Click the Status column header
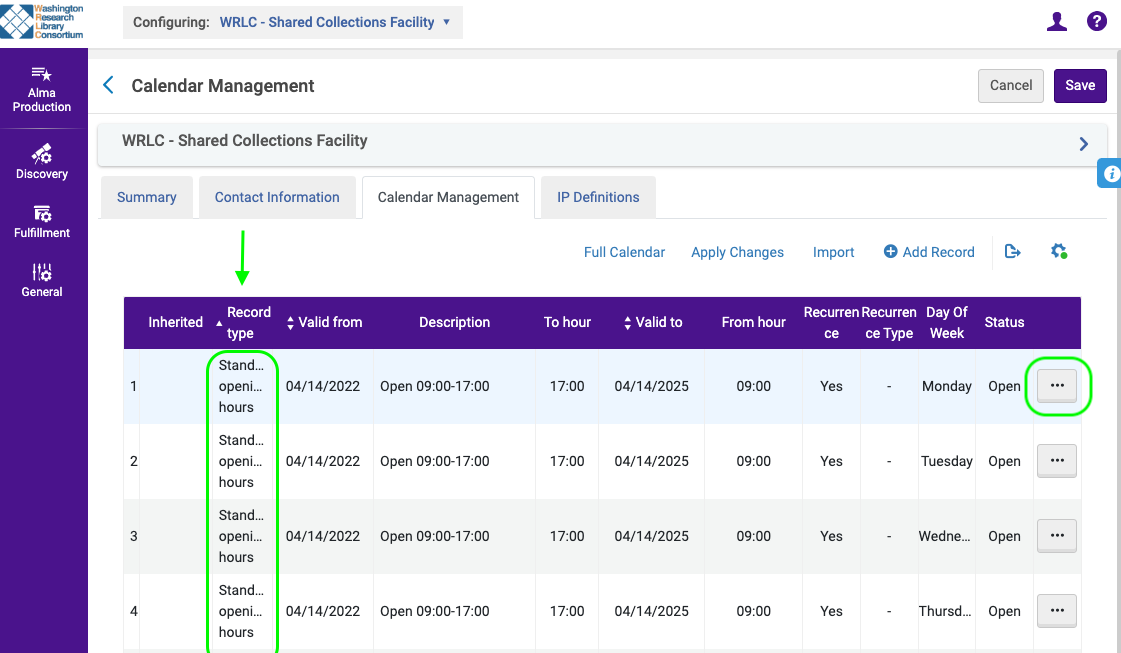The width and height of the screenshot is (1121, 653). [1004, 323]
